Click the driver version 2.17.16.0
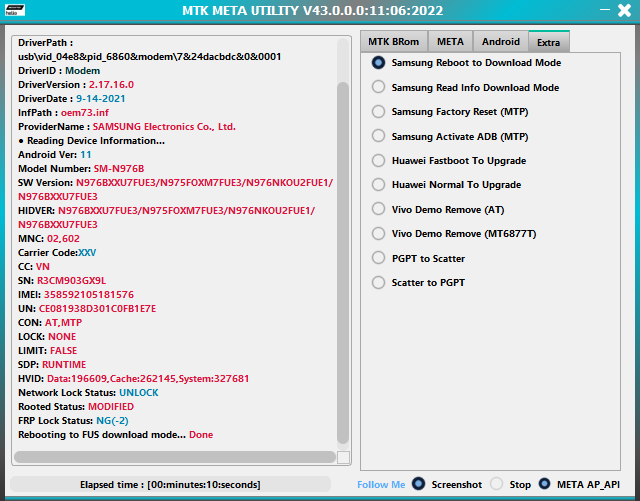640x501 pixels. pyautogui.click(x=111, y=85)
